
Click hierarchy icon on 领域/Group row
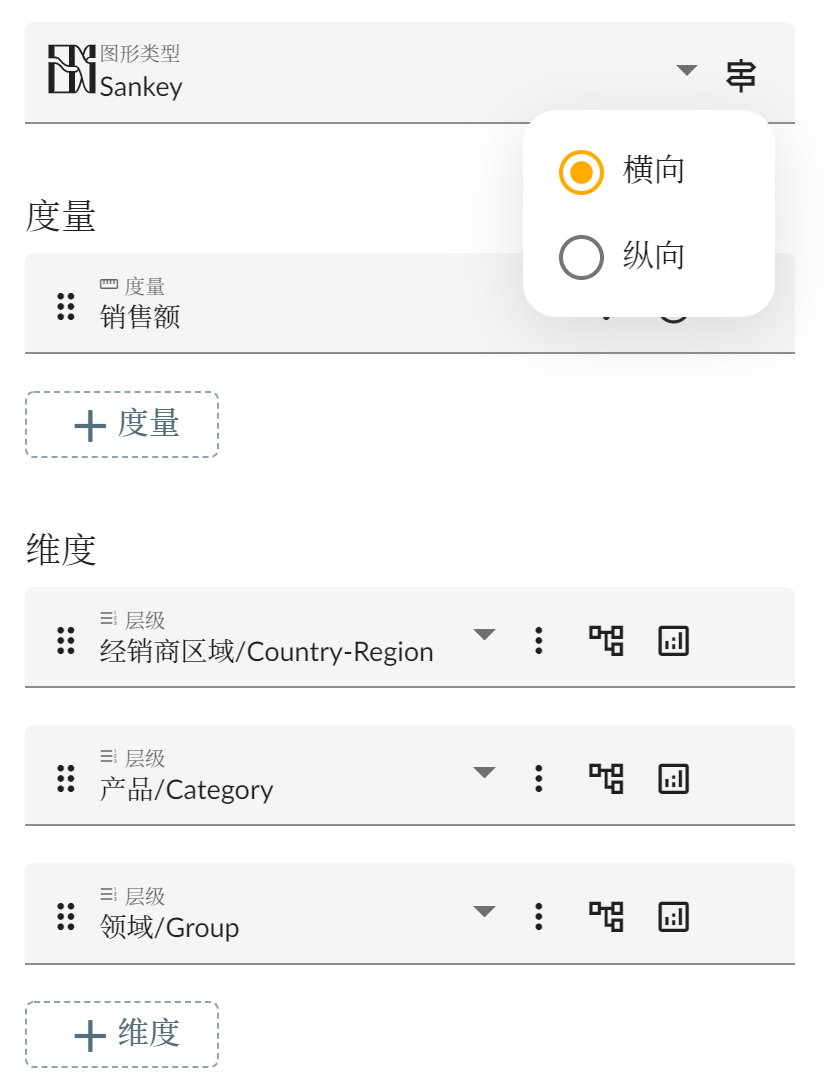pyautogui.click(x=606, y=916)
